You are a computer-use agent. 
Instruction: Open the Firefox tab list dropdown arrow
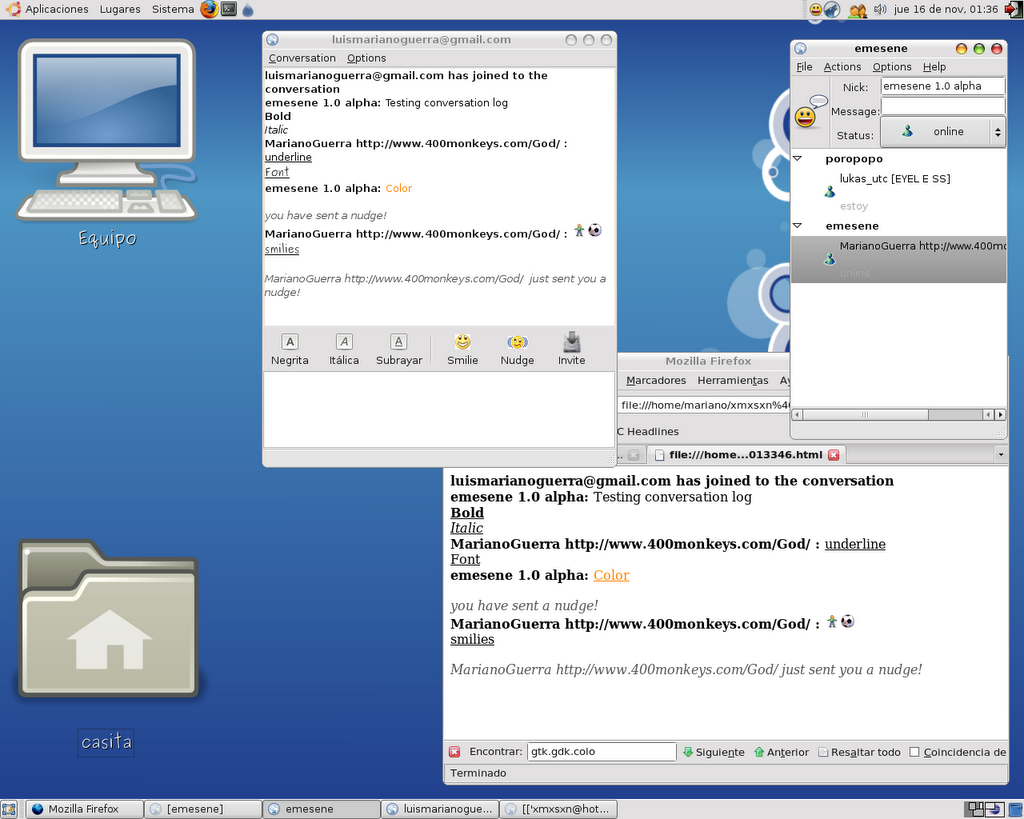(1000, 455)
